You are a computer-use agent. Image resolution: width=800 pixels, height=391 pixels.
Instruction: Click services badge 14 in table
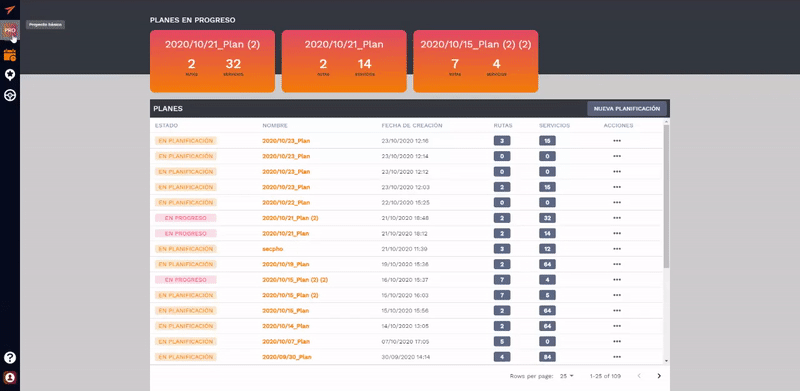coord(547,233)
